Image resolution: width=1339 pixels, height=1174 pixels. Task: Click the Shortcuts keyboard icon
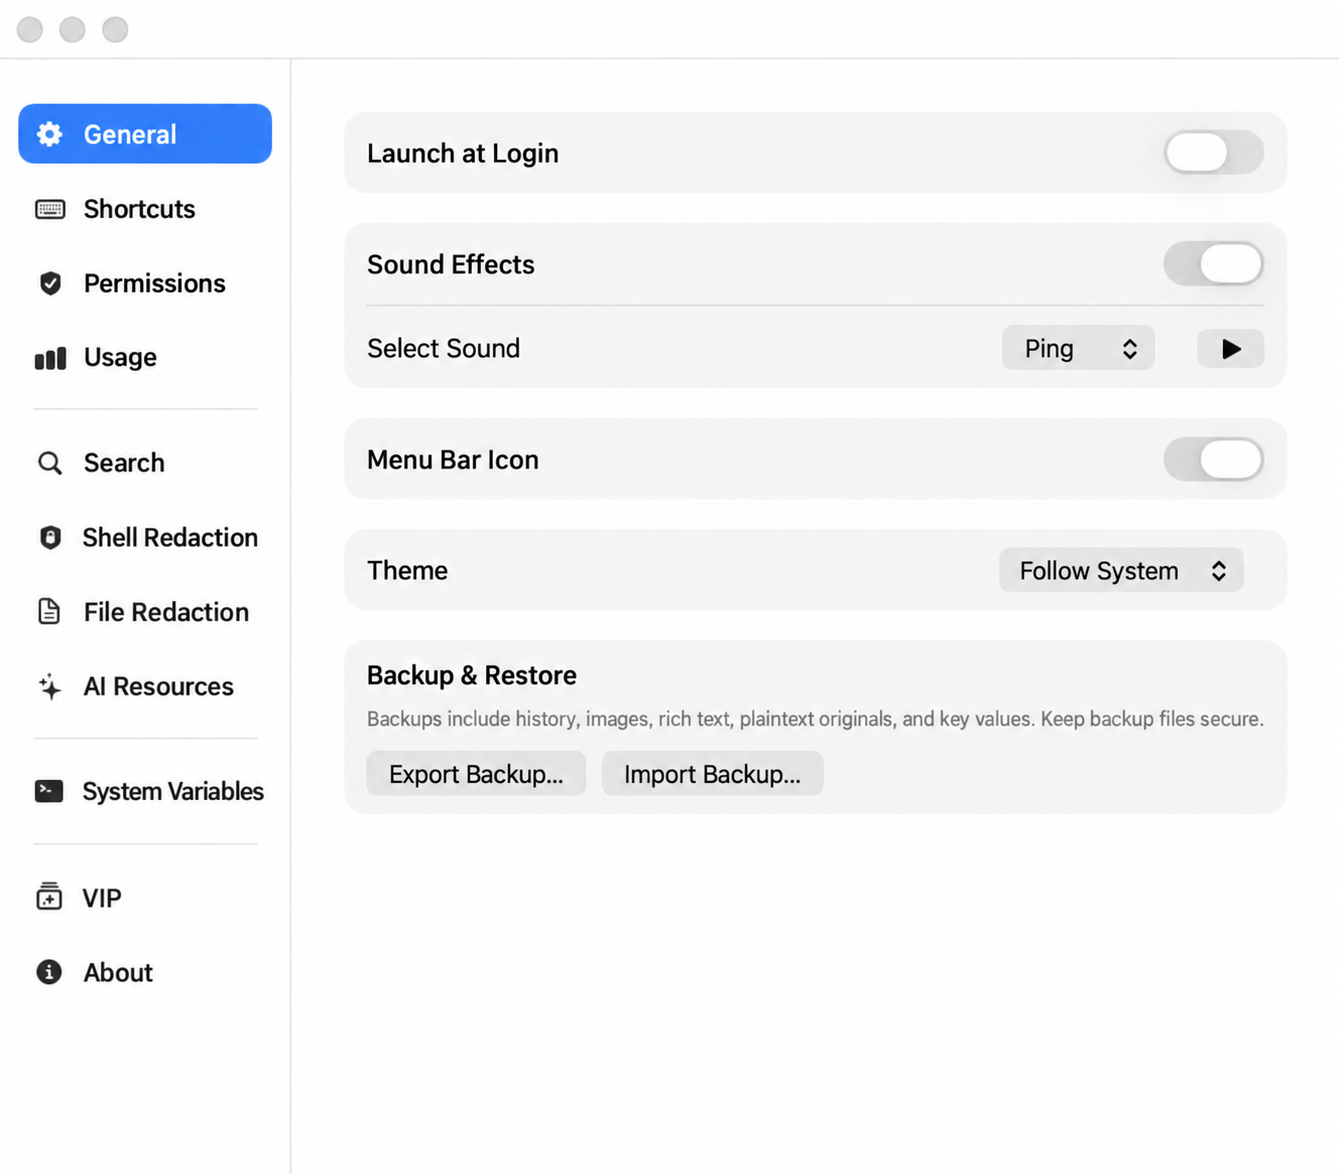pyautogui.click(x=50, y=209)
